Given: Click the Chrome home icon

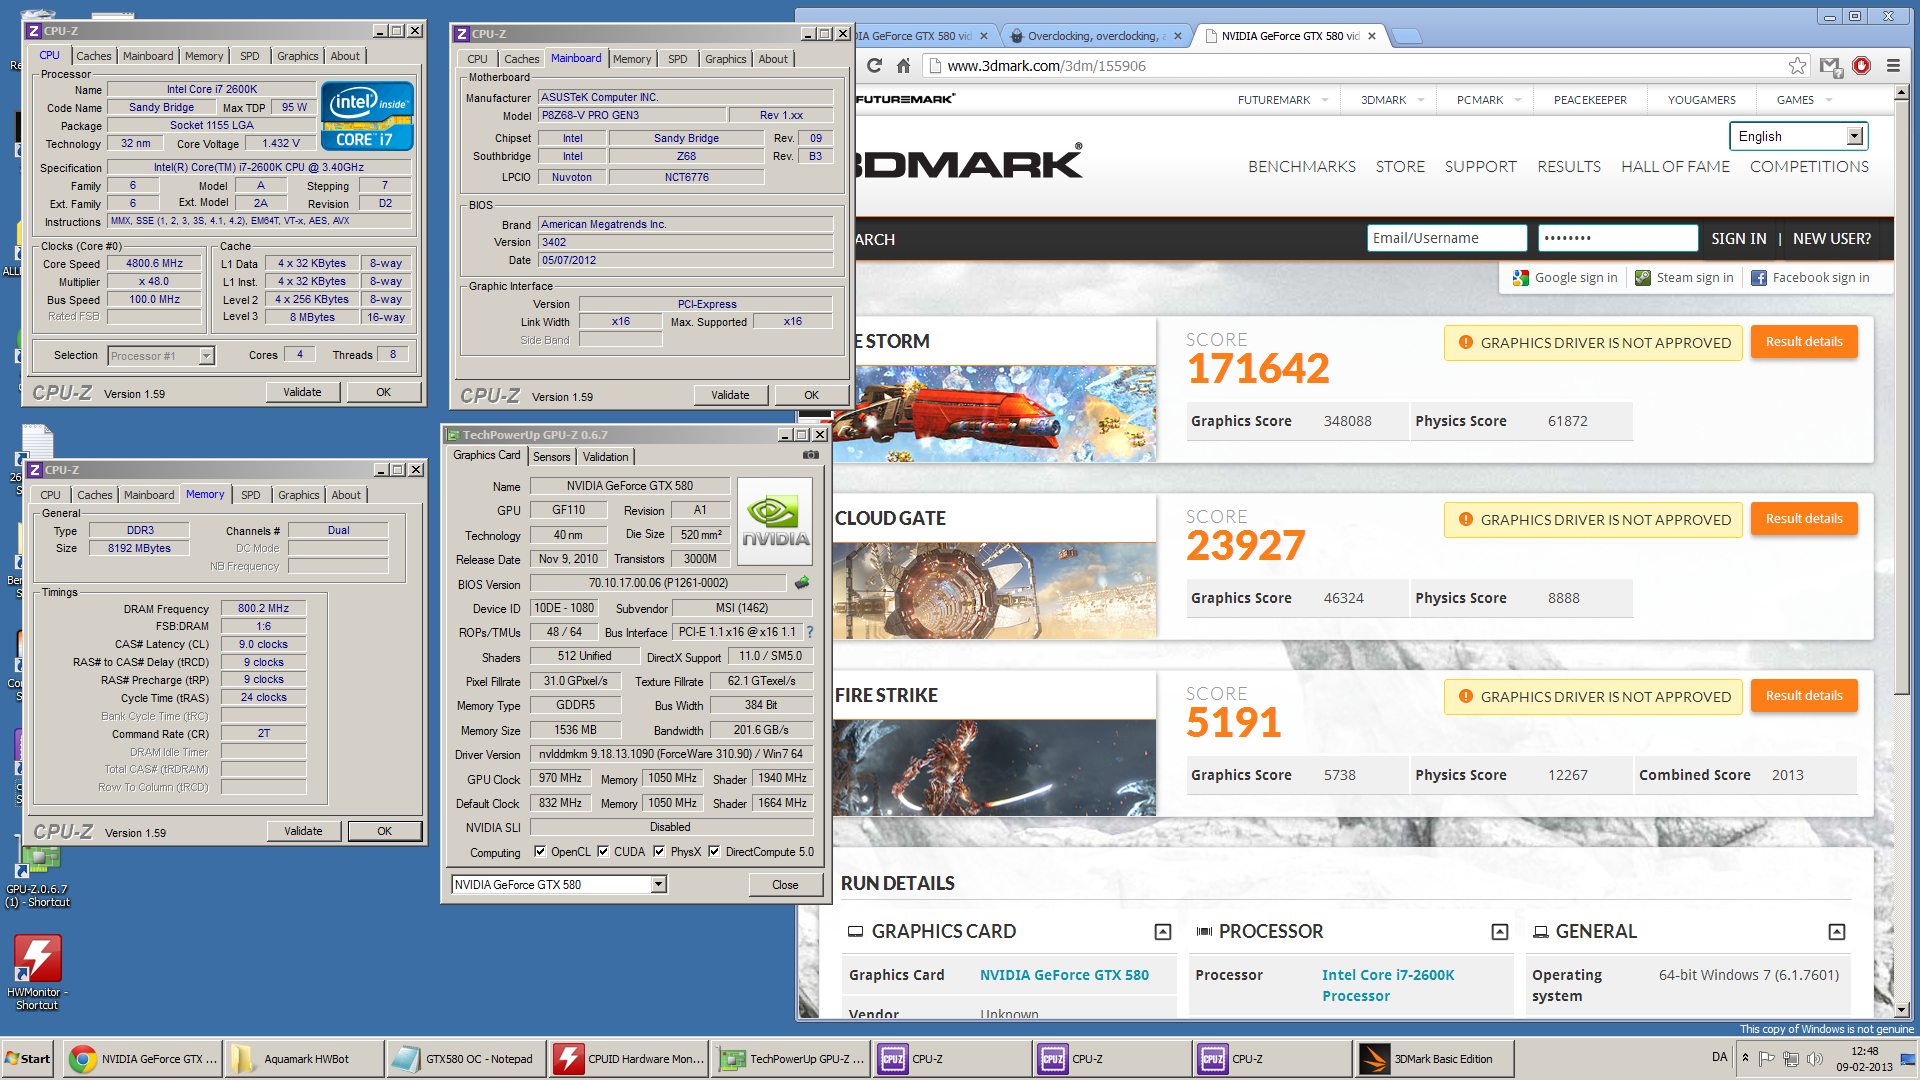Looking at the screenshot, I should click(903, 65).
